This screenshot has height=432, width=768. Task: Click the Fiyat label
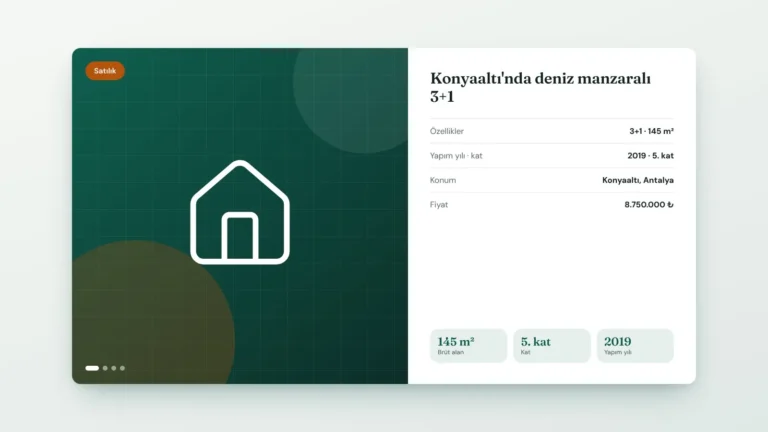click(439, 205)
